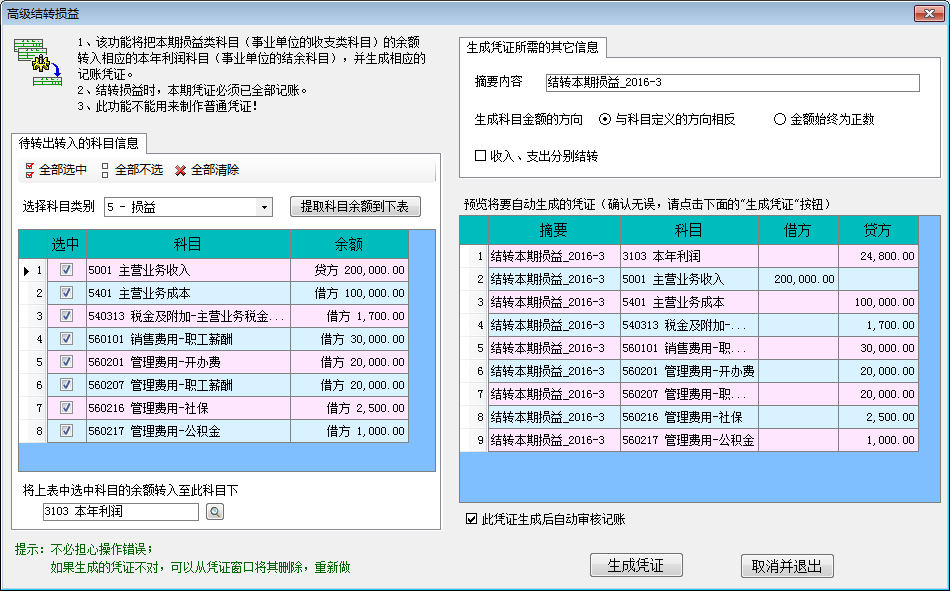Click 提取科目余额到下表 button
This screenshot has height=591, width=950.
pyautogui.click(x=355, y=207)
